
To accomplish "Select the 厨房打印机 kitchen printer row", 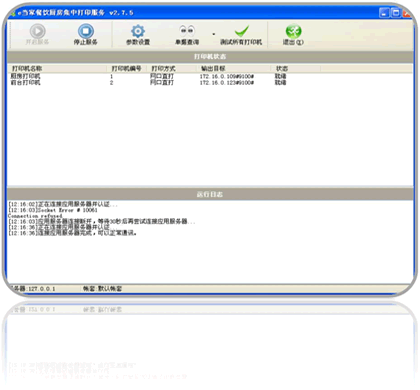I will point(210,76).
